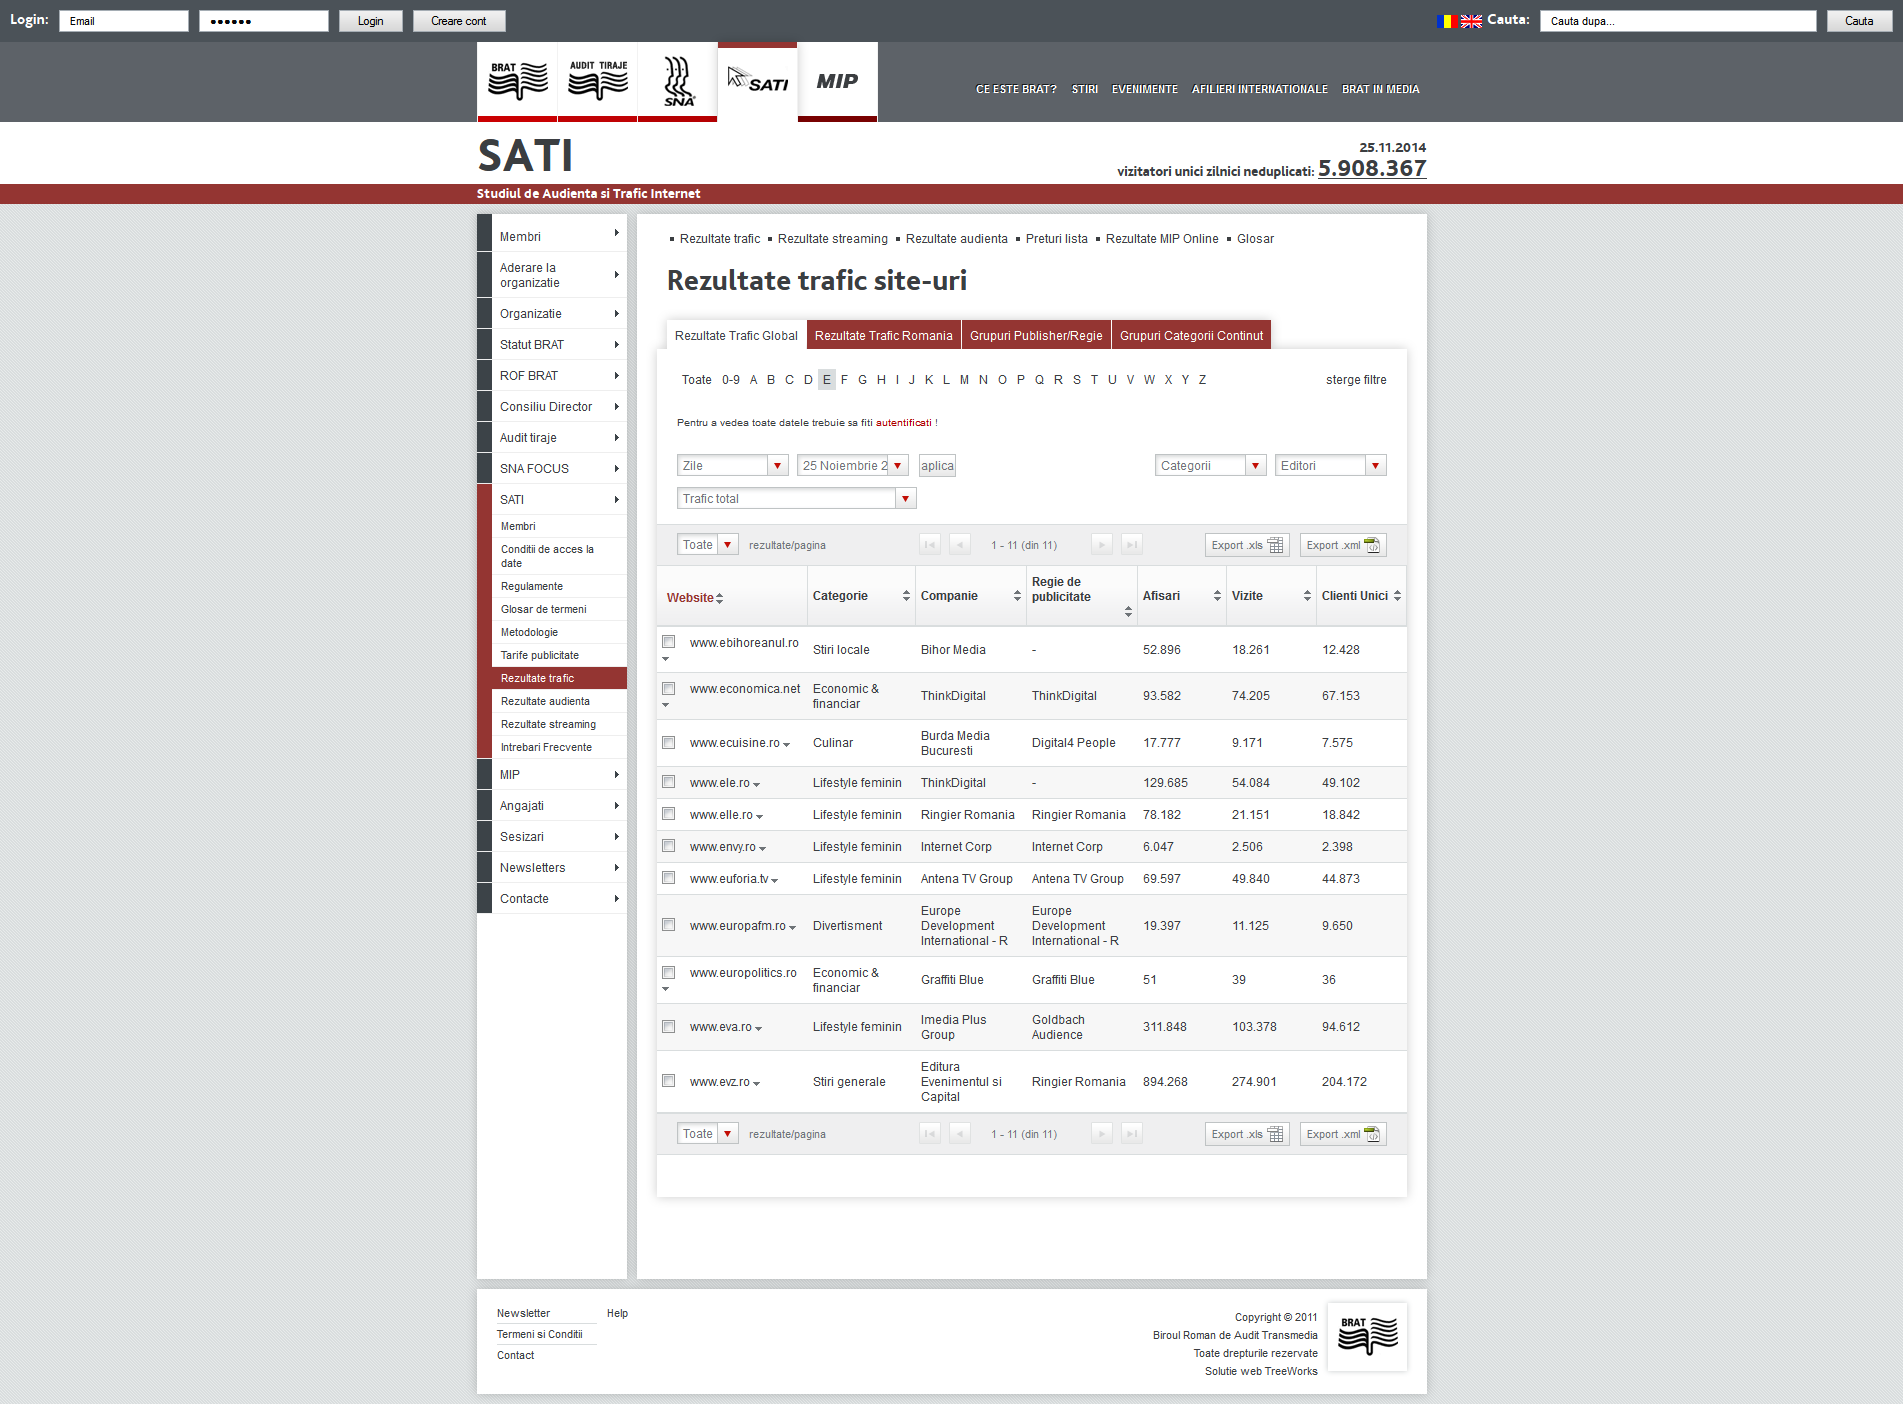Open the Zile period dropdown
Image resolution: width=1903 pixels, height=1404 pixels.
click(x=732, y=466)
